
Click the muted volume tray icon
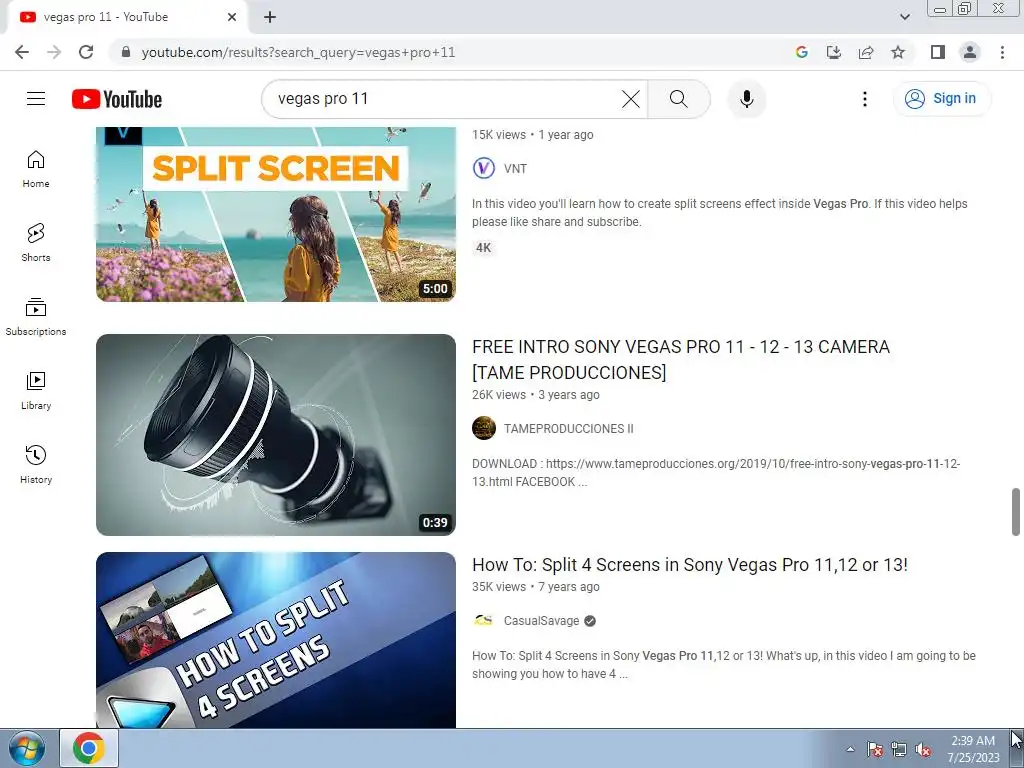(923, 750)
